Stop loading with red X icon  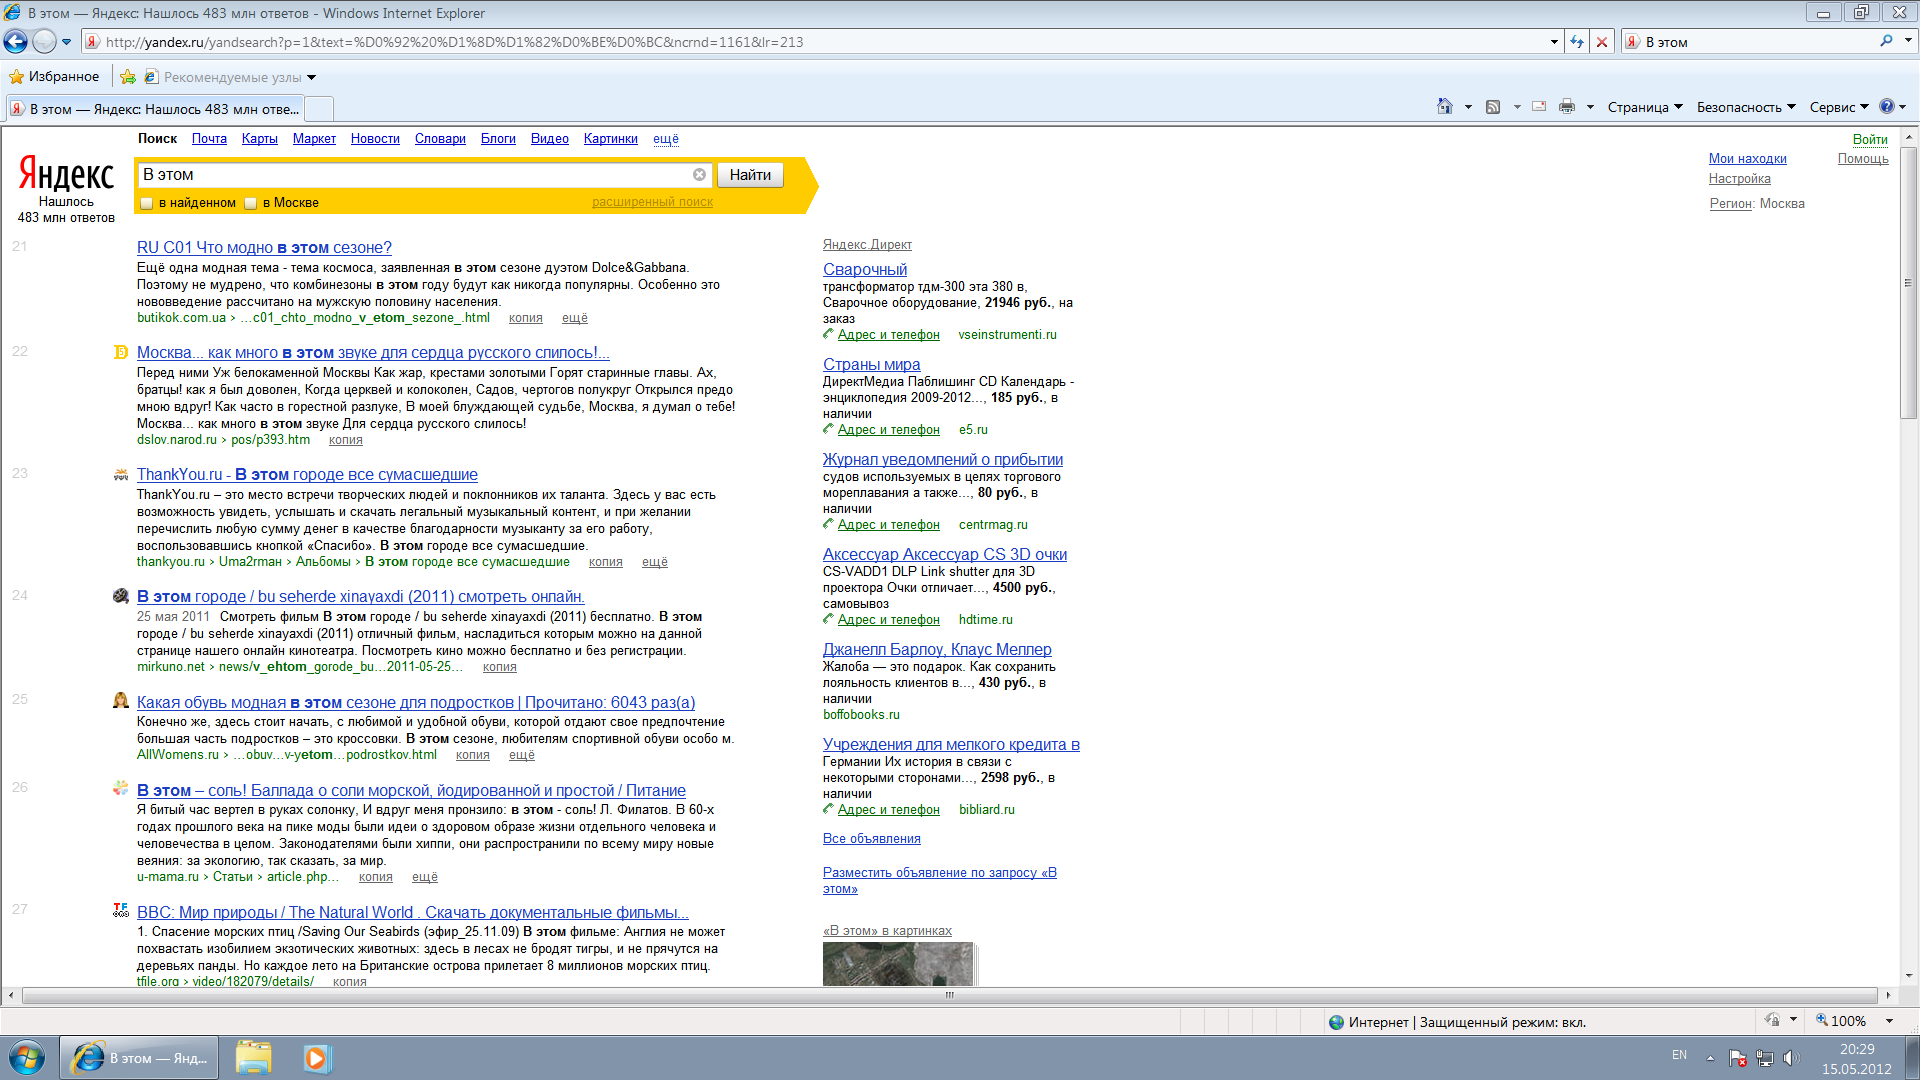(x=1602, y=42)
